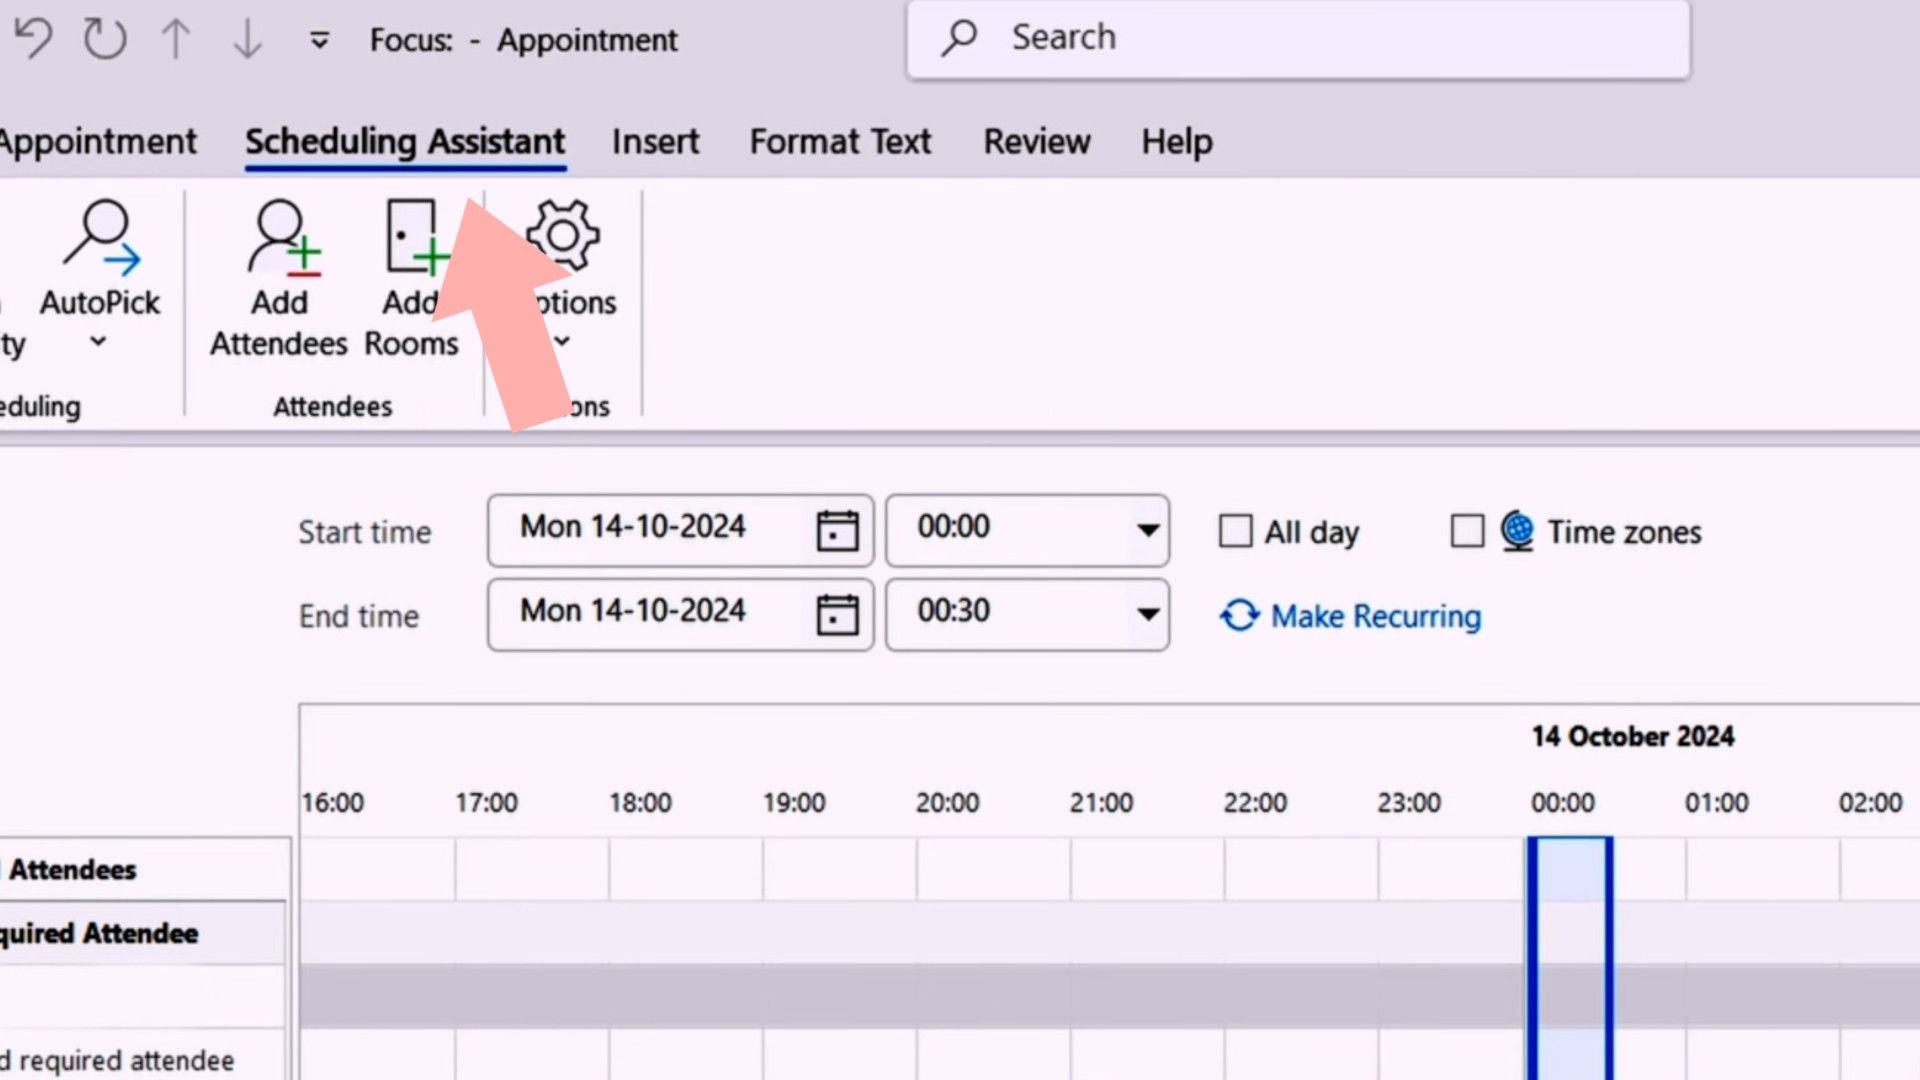The height and width of the screenshot is (1080, 1920).
Task: Click the 20:00 timeline header
Action: pyautogui.click(x=947, y=802)
